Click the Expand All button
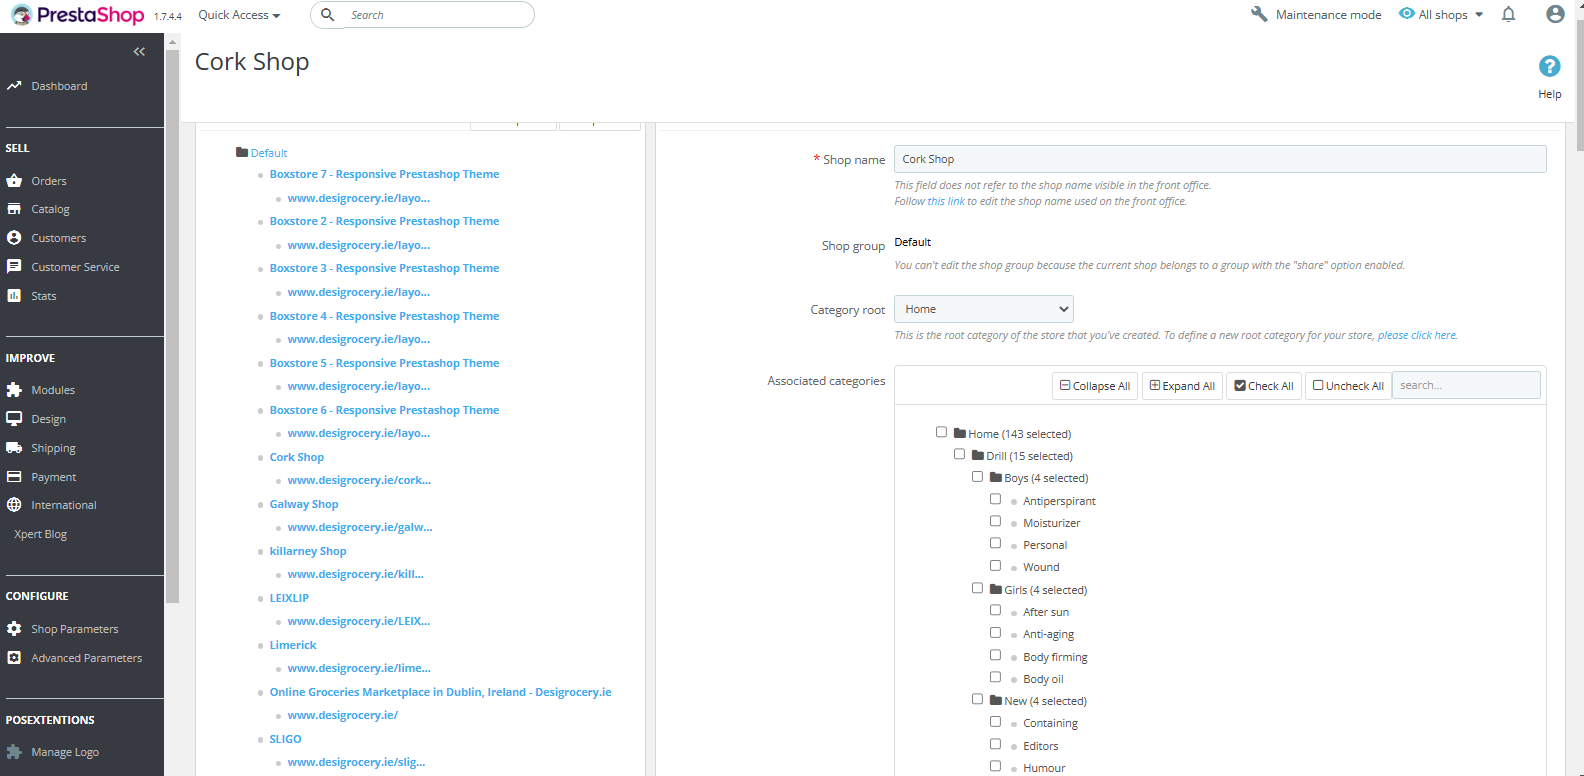 point(1182,386)
